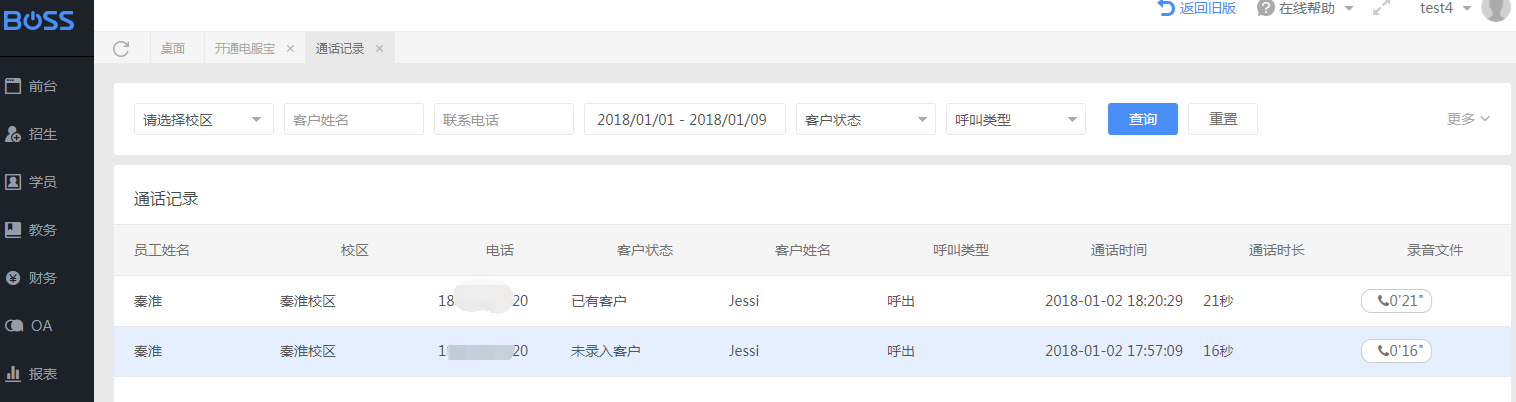Open the 呼叫类型 dropdown
Viewport: 1516px width, 402px height.
coord(1016,119)
